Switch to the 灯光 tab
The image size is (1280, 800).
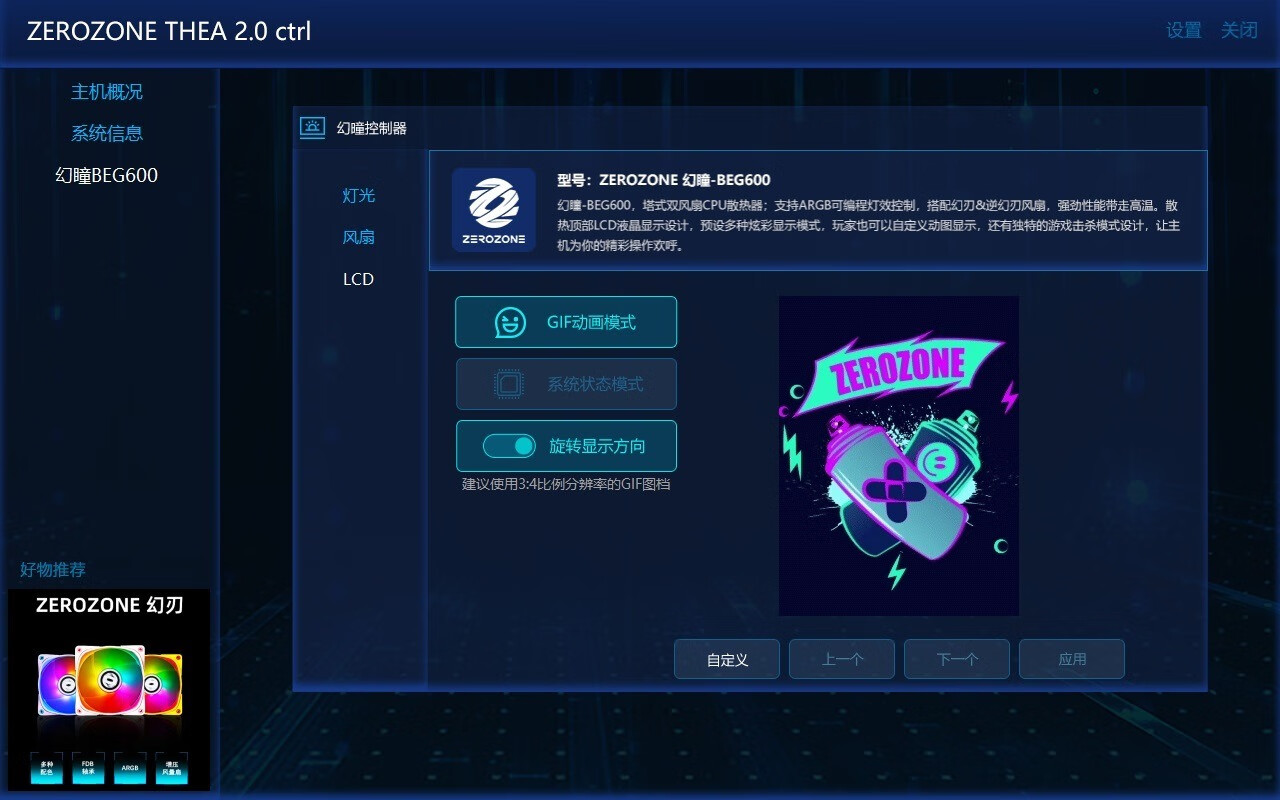click(359, 195)
